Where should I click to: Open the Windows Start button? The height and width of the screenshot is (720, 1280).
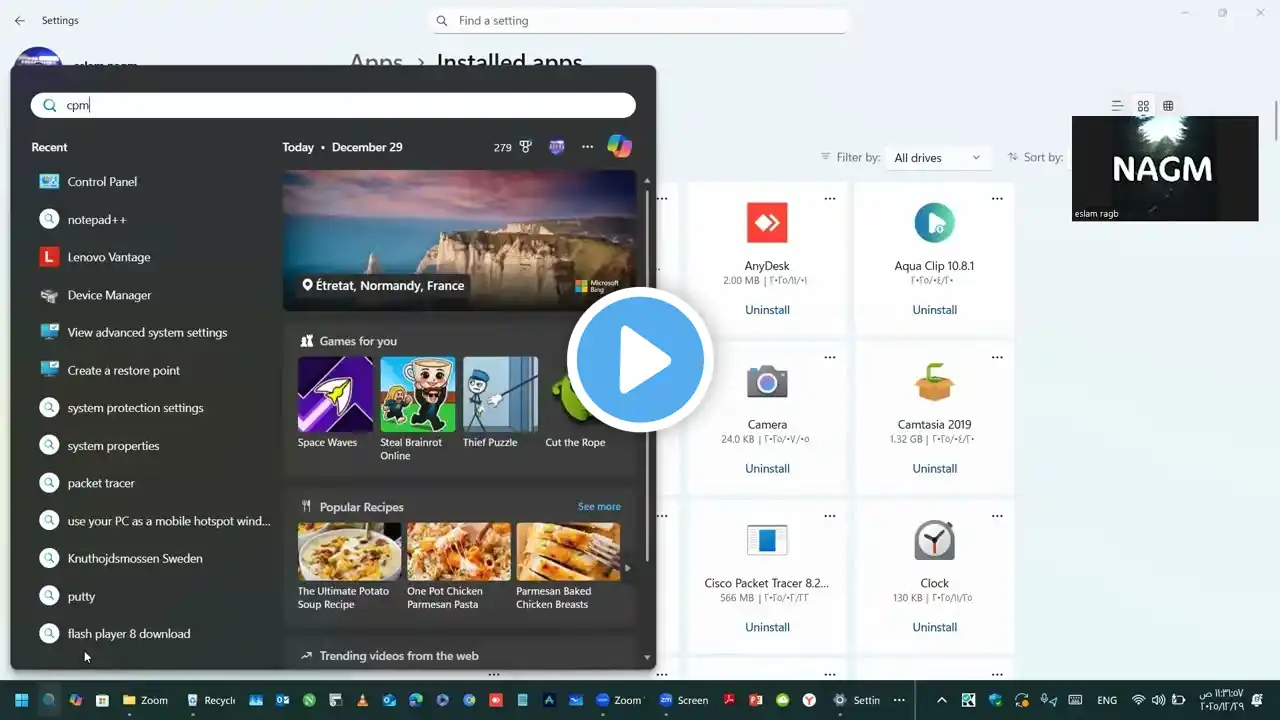point(21,700)
